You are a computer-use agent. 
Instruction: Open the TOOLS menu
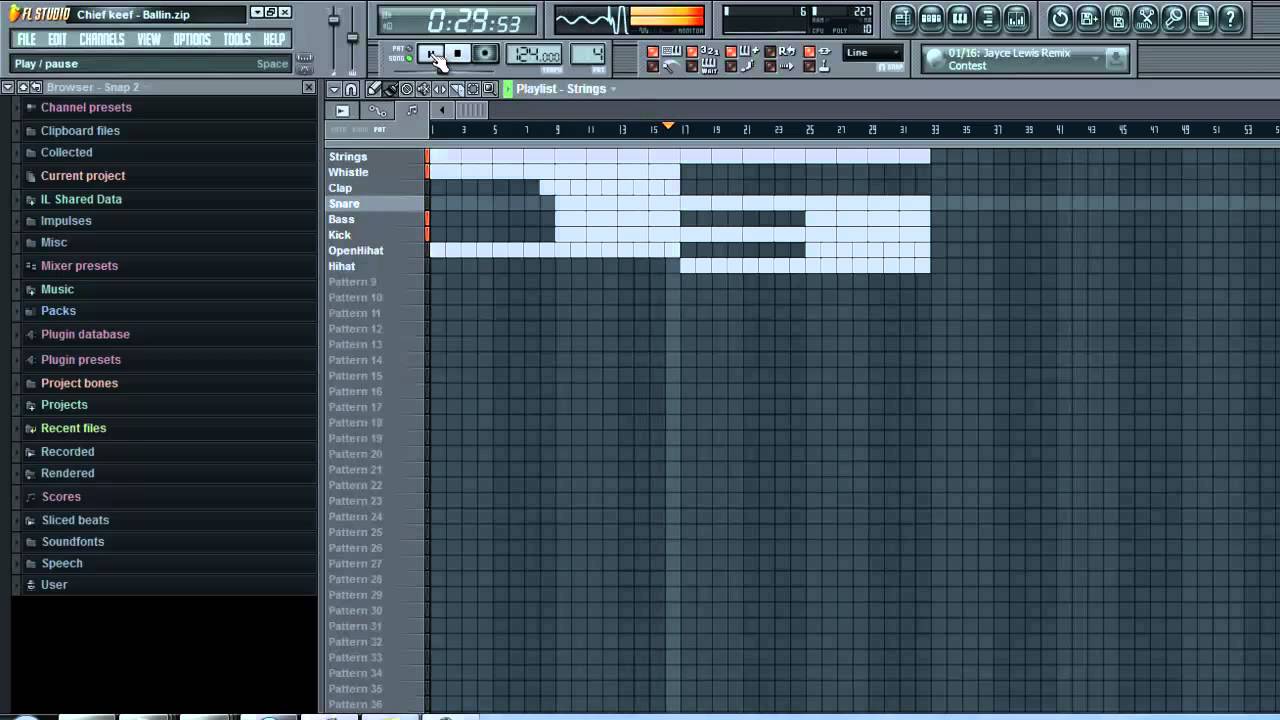(237, 39)
